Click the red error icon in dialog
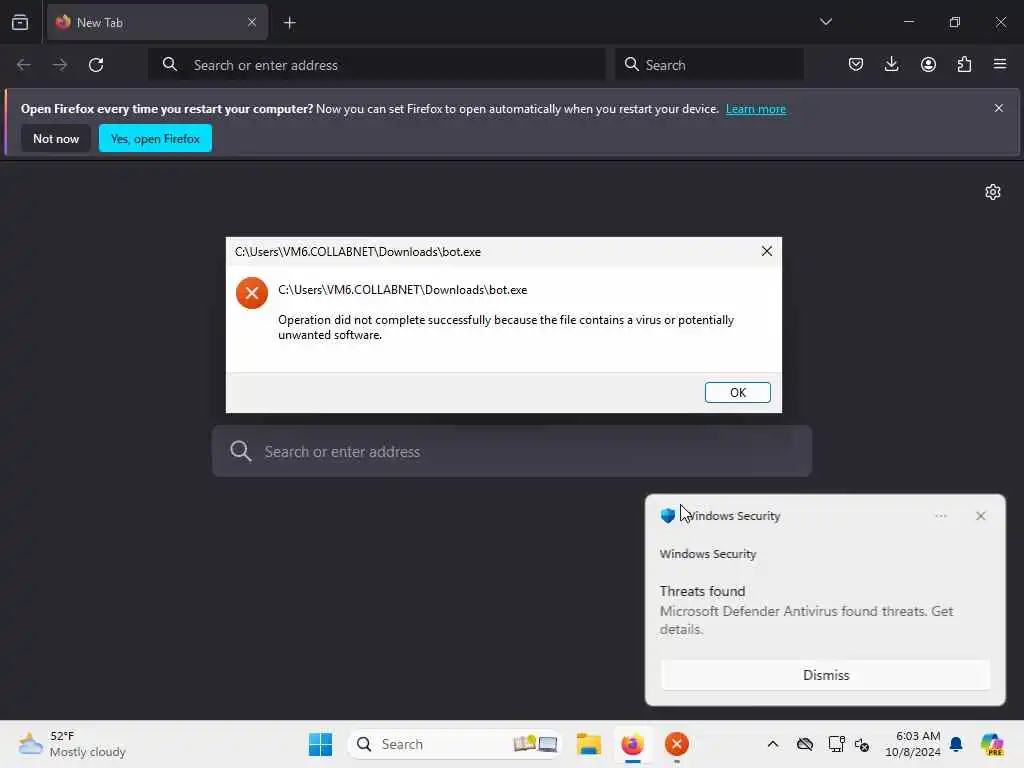 click(252, 293)
